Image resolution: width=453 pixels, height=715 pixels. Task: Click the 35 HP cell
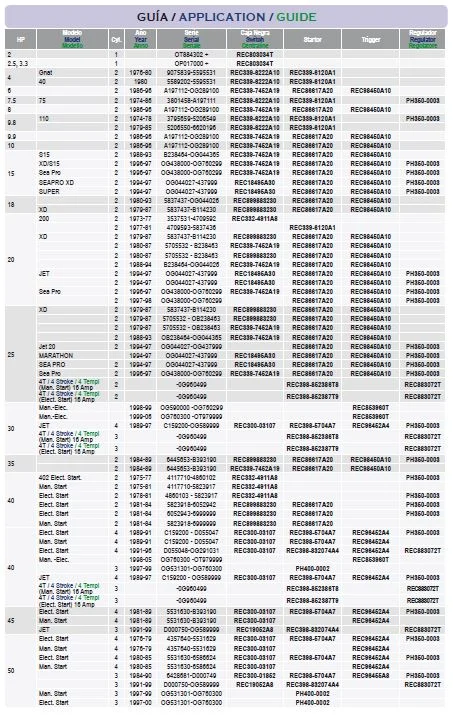(x=21, y=464)
